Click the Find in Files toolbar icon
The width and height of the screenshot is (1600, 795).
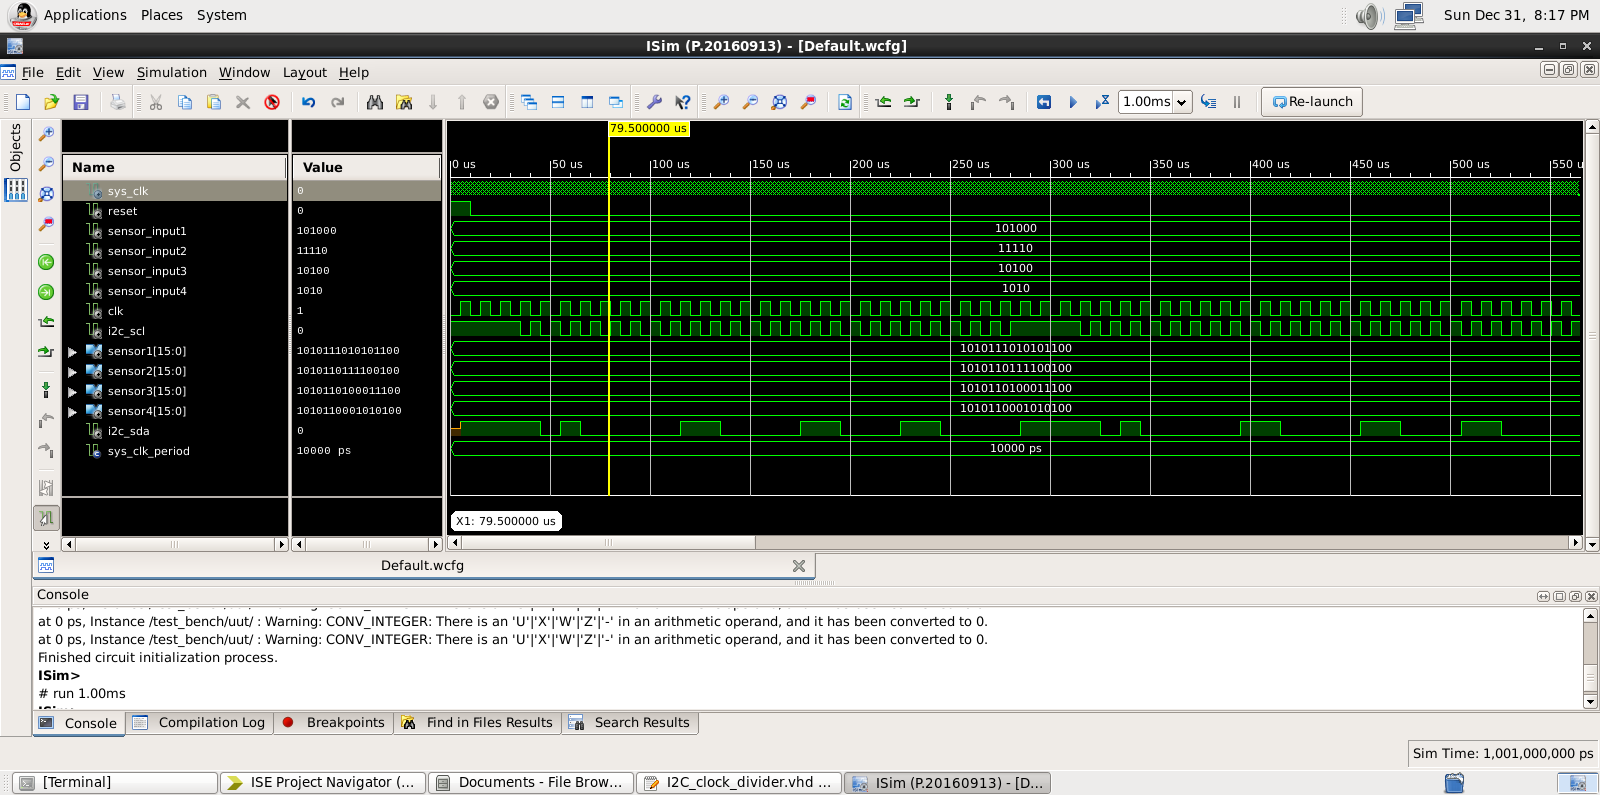(x=404, y=102)
